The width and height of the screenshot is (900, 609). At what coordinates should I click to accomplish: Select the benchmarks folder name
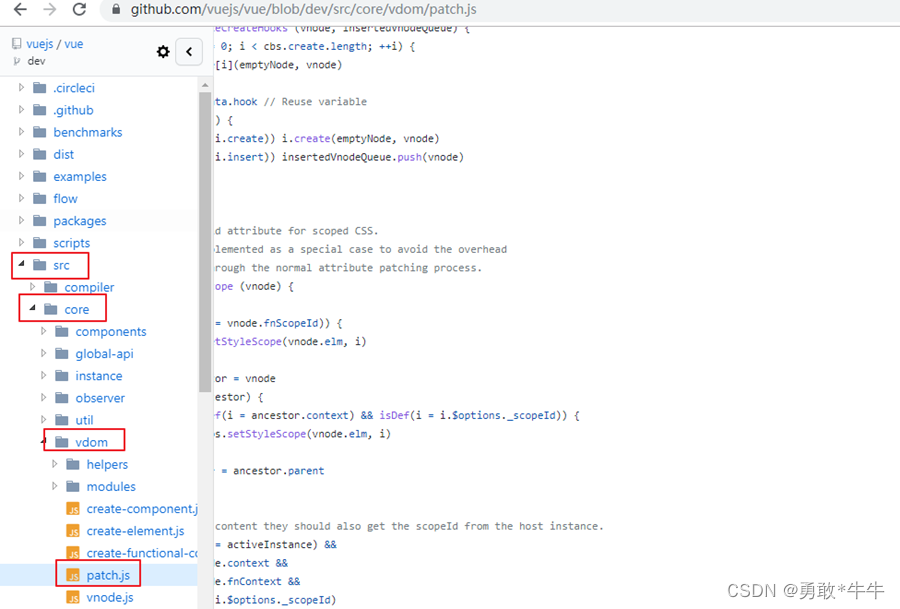pyautogui.click(x=88, y=133)
